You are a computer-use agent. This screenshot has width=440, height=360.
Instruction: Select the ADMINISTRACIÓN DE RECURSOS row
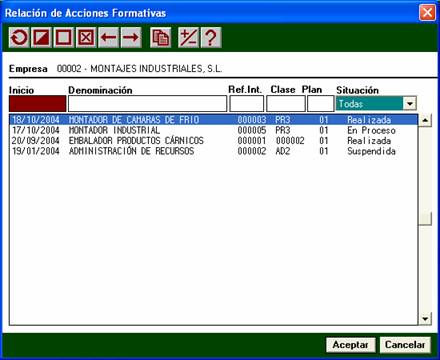[x=213, y=151]
